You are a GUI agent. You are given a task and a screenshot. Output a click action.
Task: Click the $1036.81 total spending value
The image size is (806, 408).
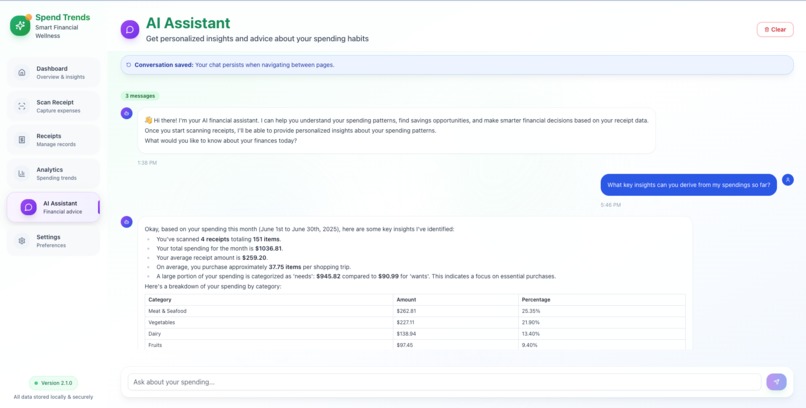[x=268, y=249]
